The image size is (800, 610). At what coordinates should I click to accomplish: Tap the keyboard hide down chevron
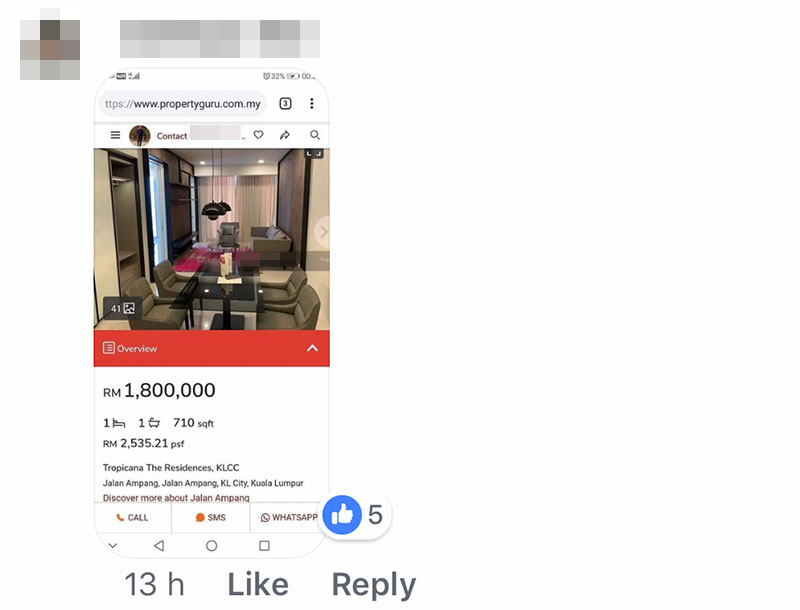[113, 546]
